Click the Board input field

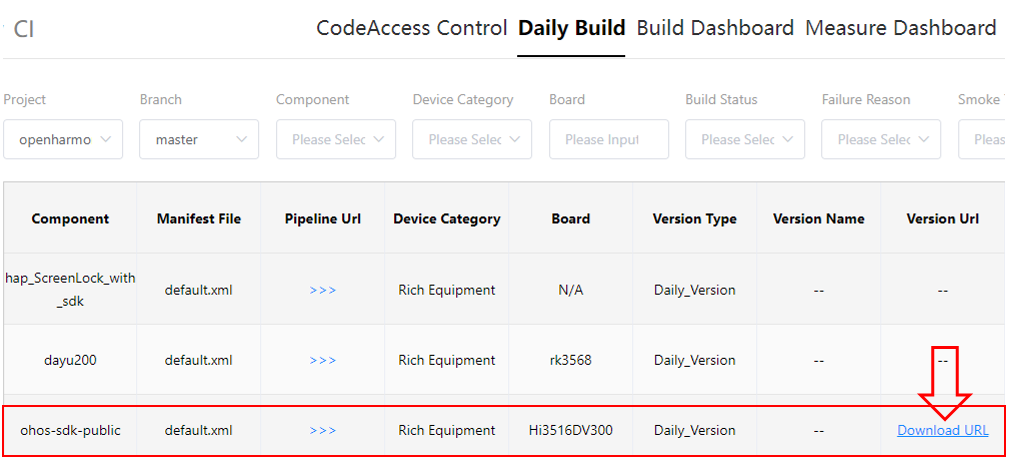[608, 140]
